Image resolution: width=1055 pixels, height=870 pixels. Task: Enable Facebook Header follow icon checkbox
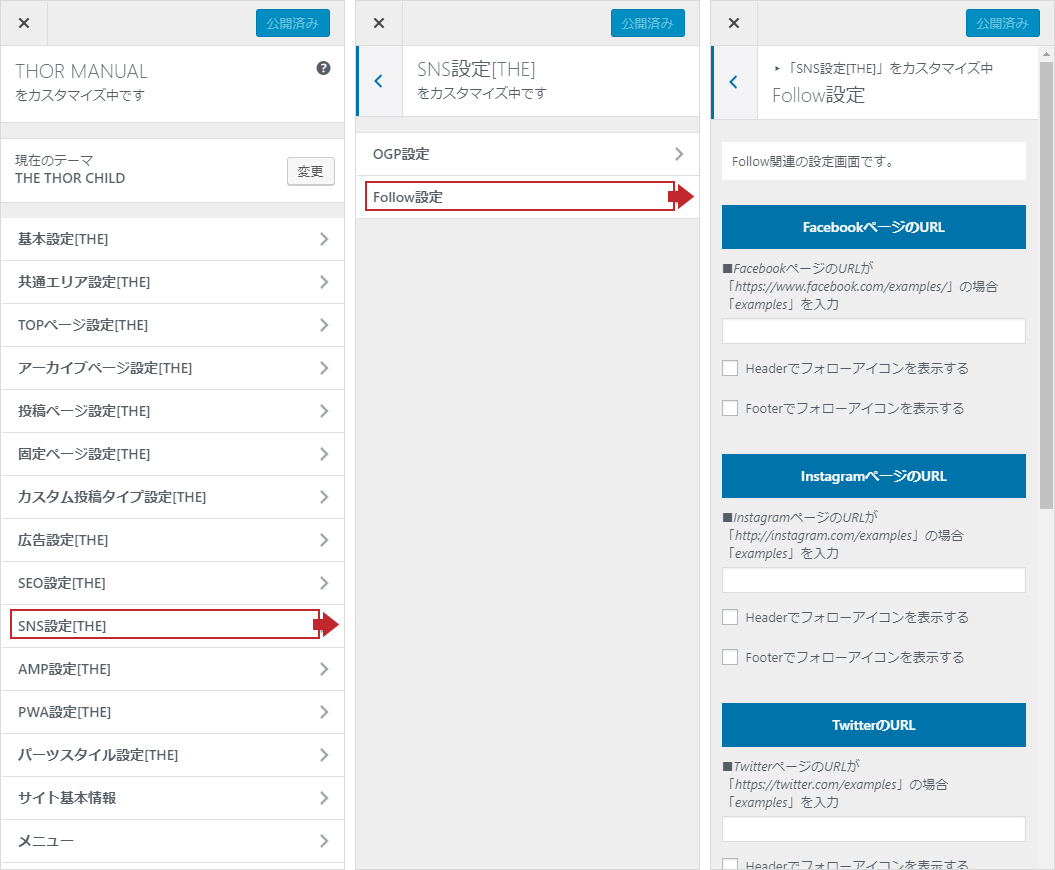[x=730, y=368]
